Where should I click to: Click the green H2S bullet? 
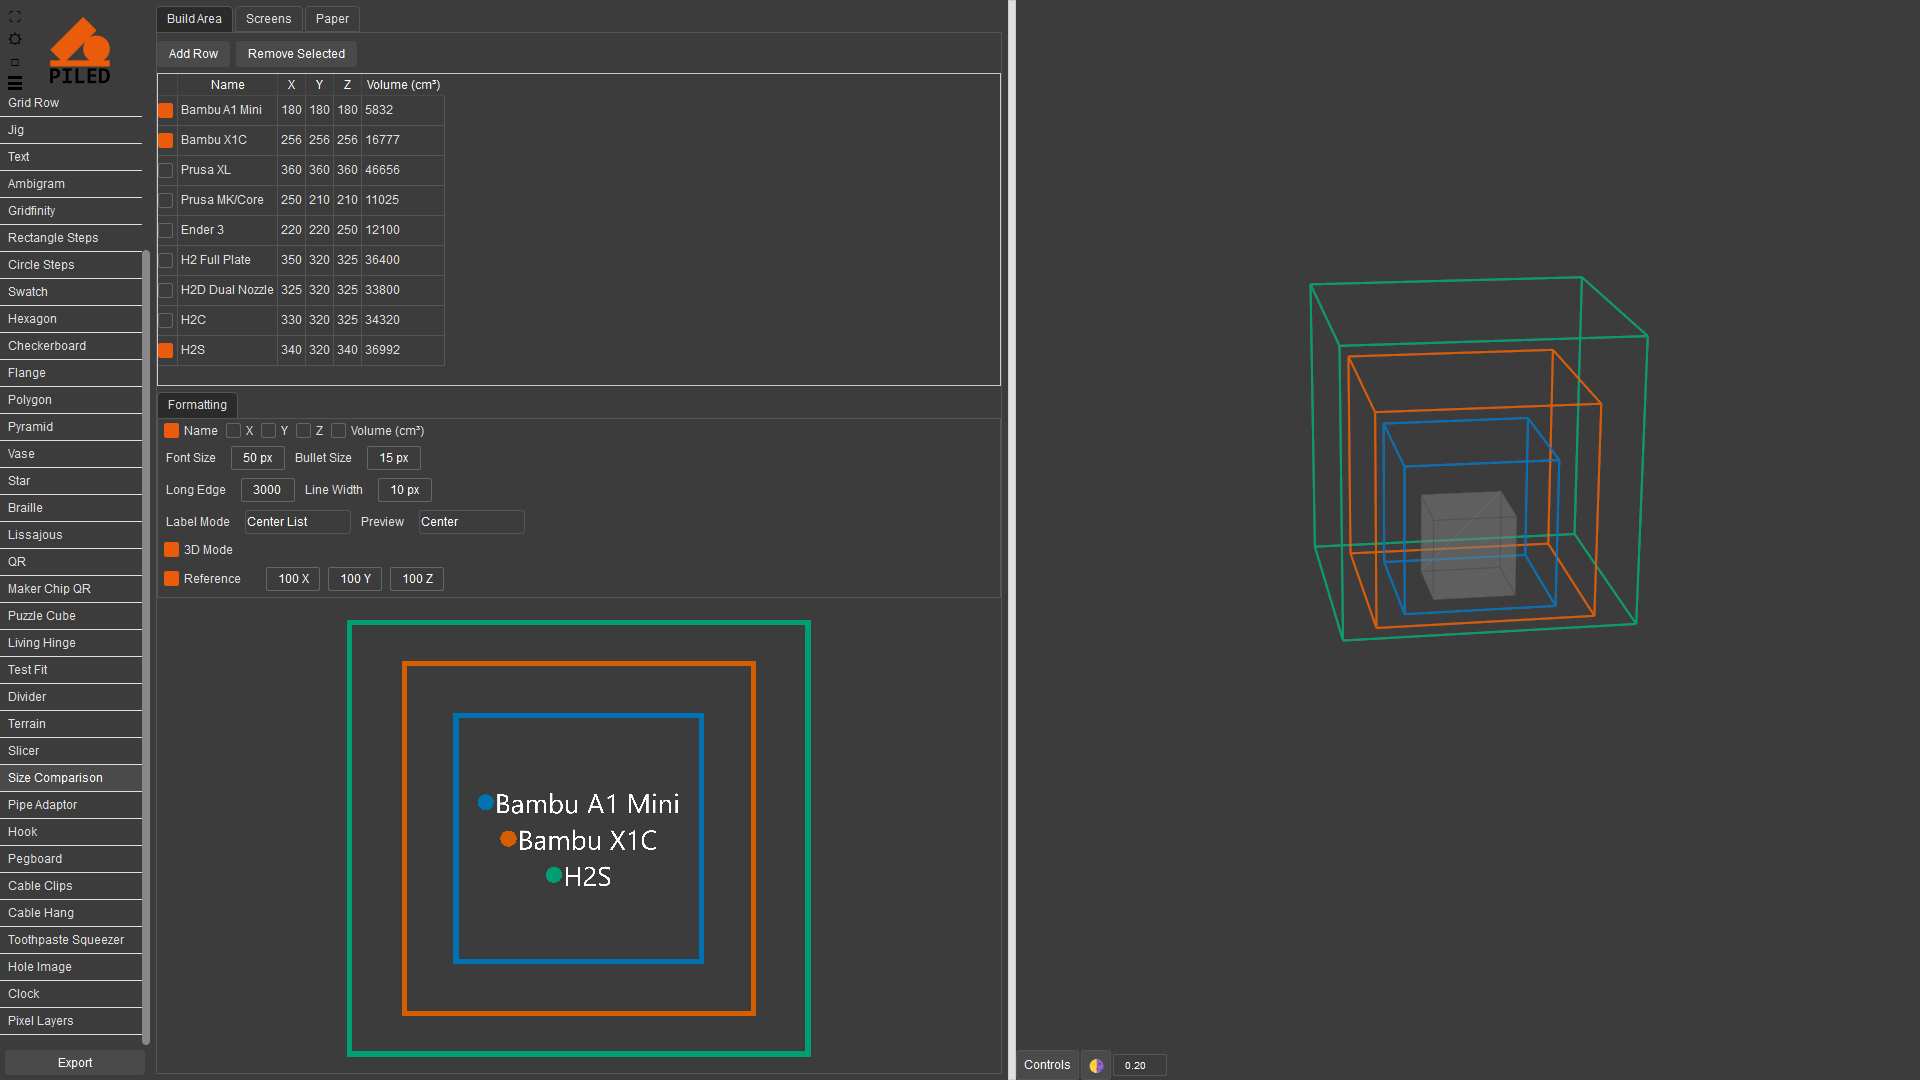coord(553,875)
